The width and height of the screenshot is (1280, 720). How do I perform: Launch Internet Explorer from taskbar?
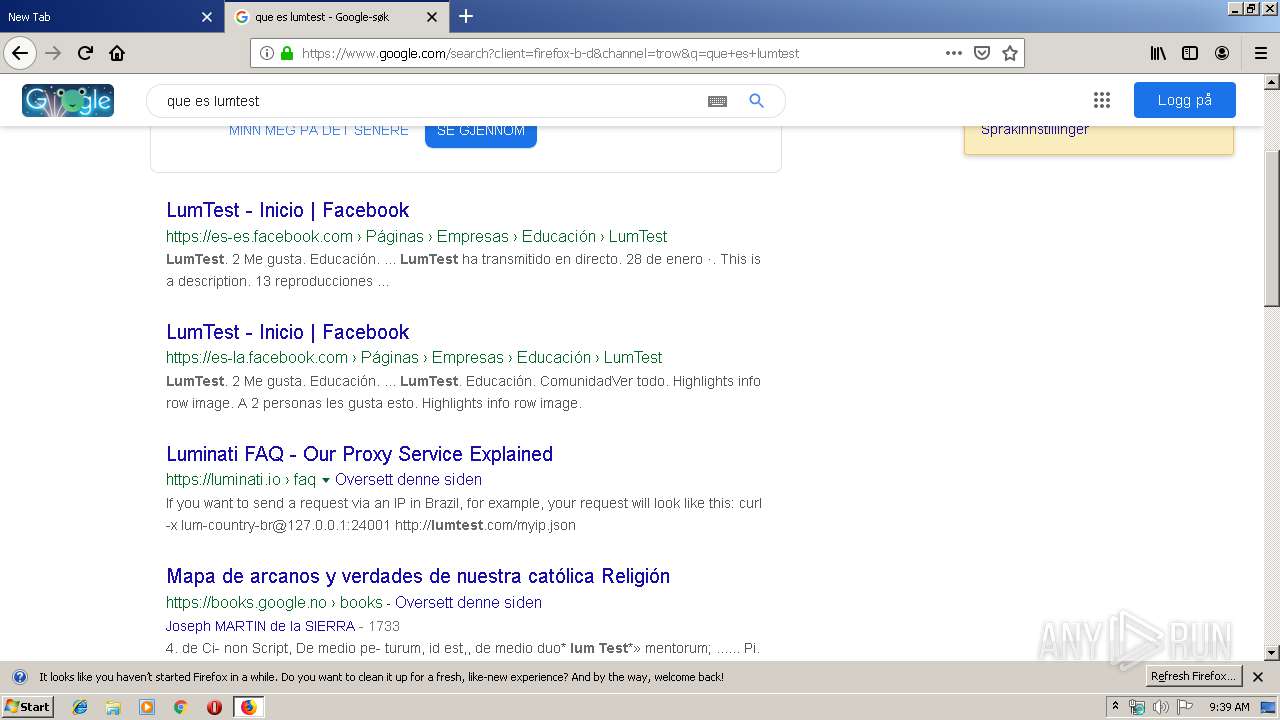pos(80,707)
